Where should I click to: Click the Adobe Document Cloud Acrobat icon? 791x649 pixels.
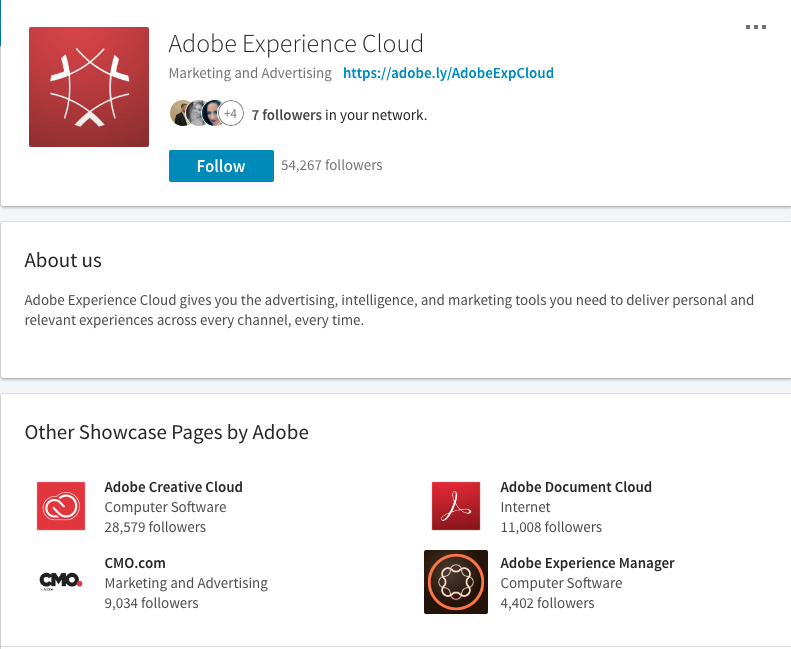click(x=456, y=506)
